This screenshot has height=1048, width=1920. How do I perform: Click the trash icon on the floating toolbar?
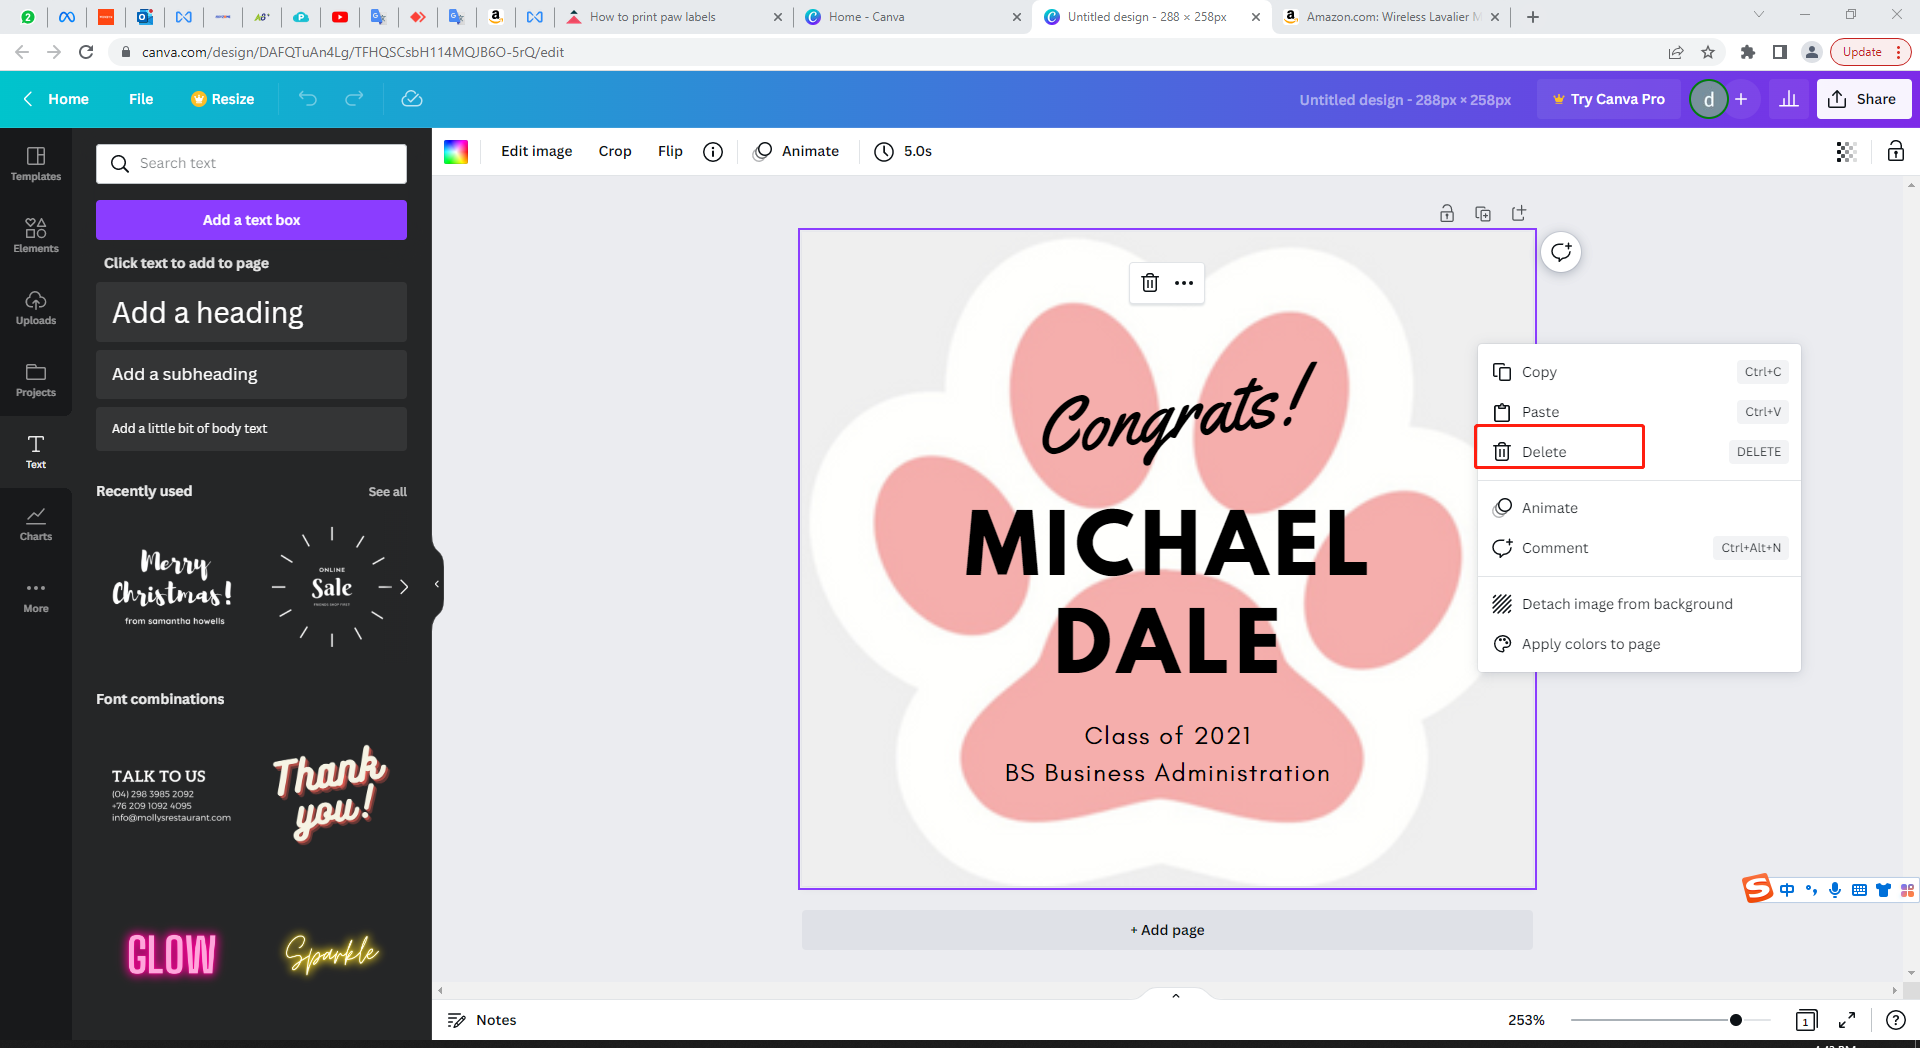(1150, 283)
